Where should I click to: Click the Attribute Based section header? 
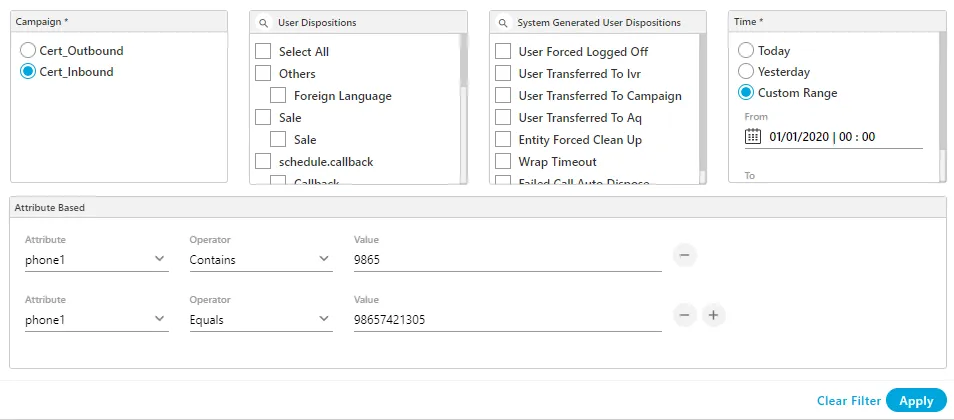coord(478,208)
